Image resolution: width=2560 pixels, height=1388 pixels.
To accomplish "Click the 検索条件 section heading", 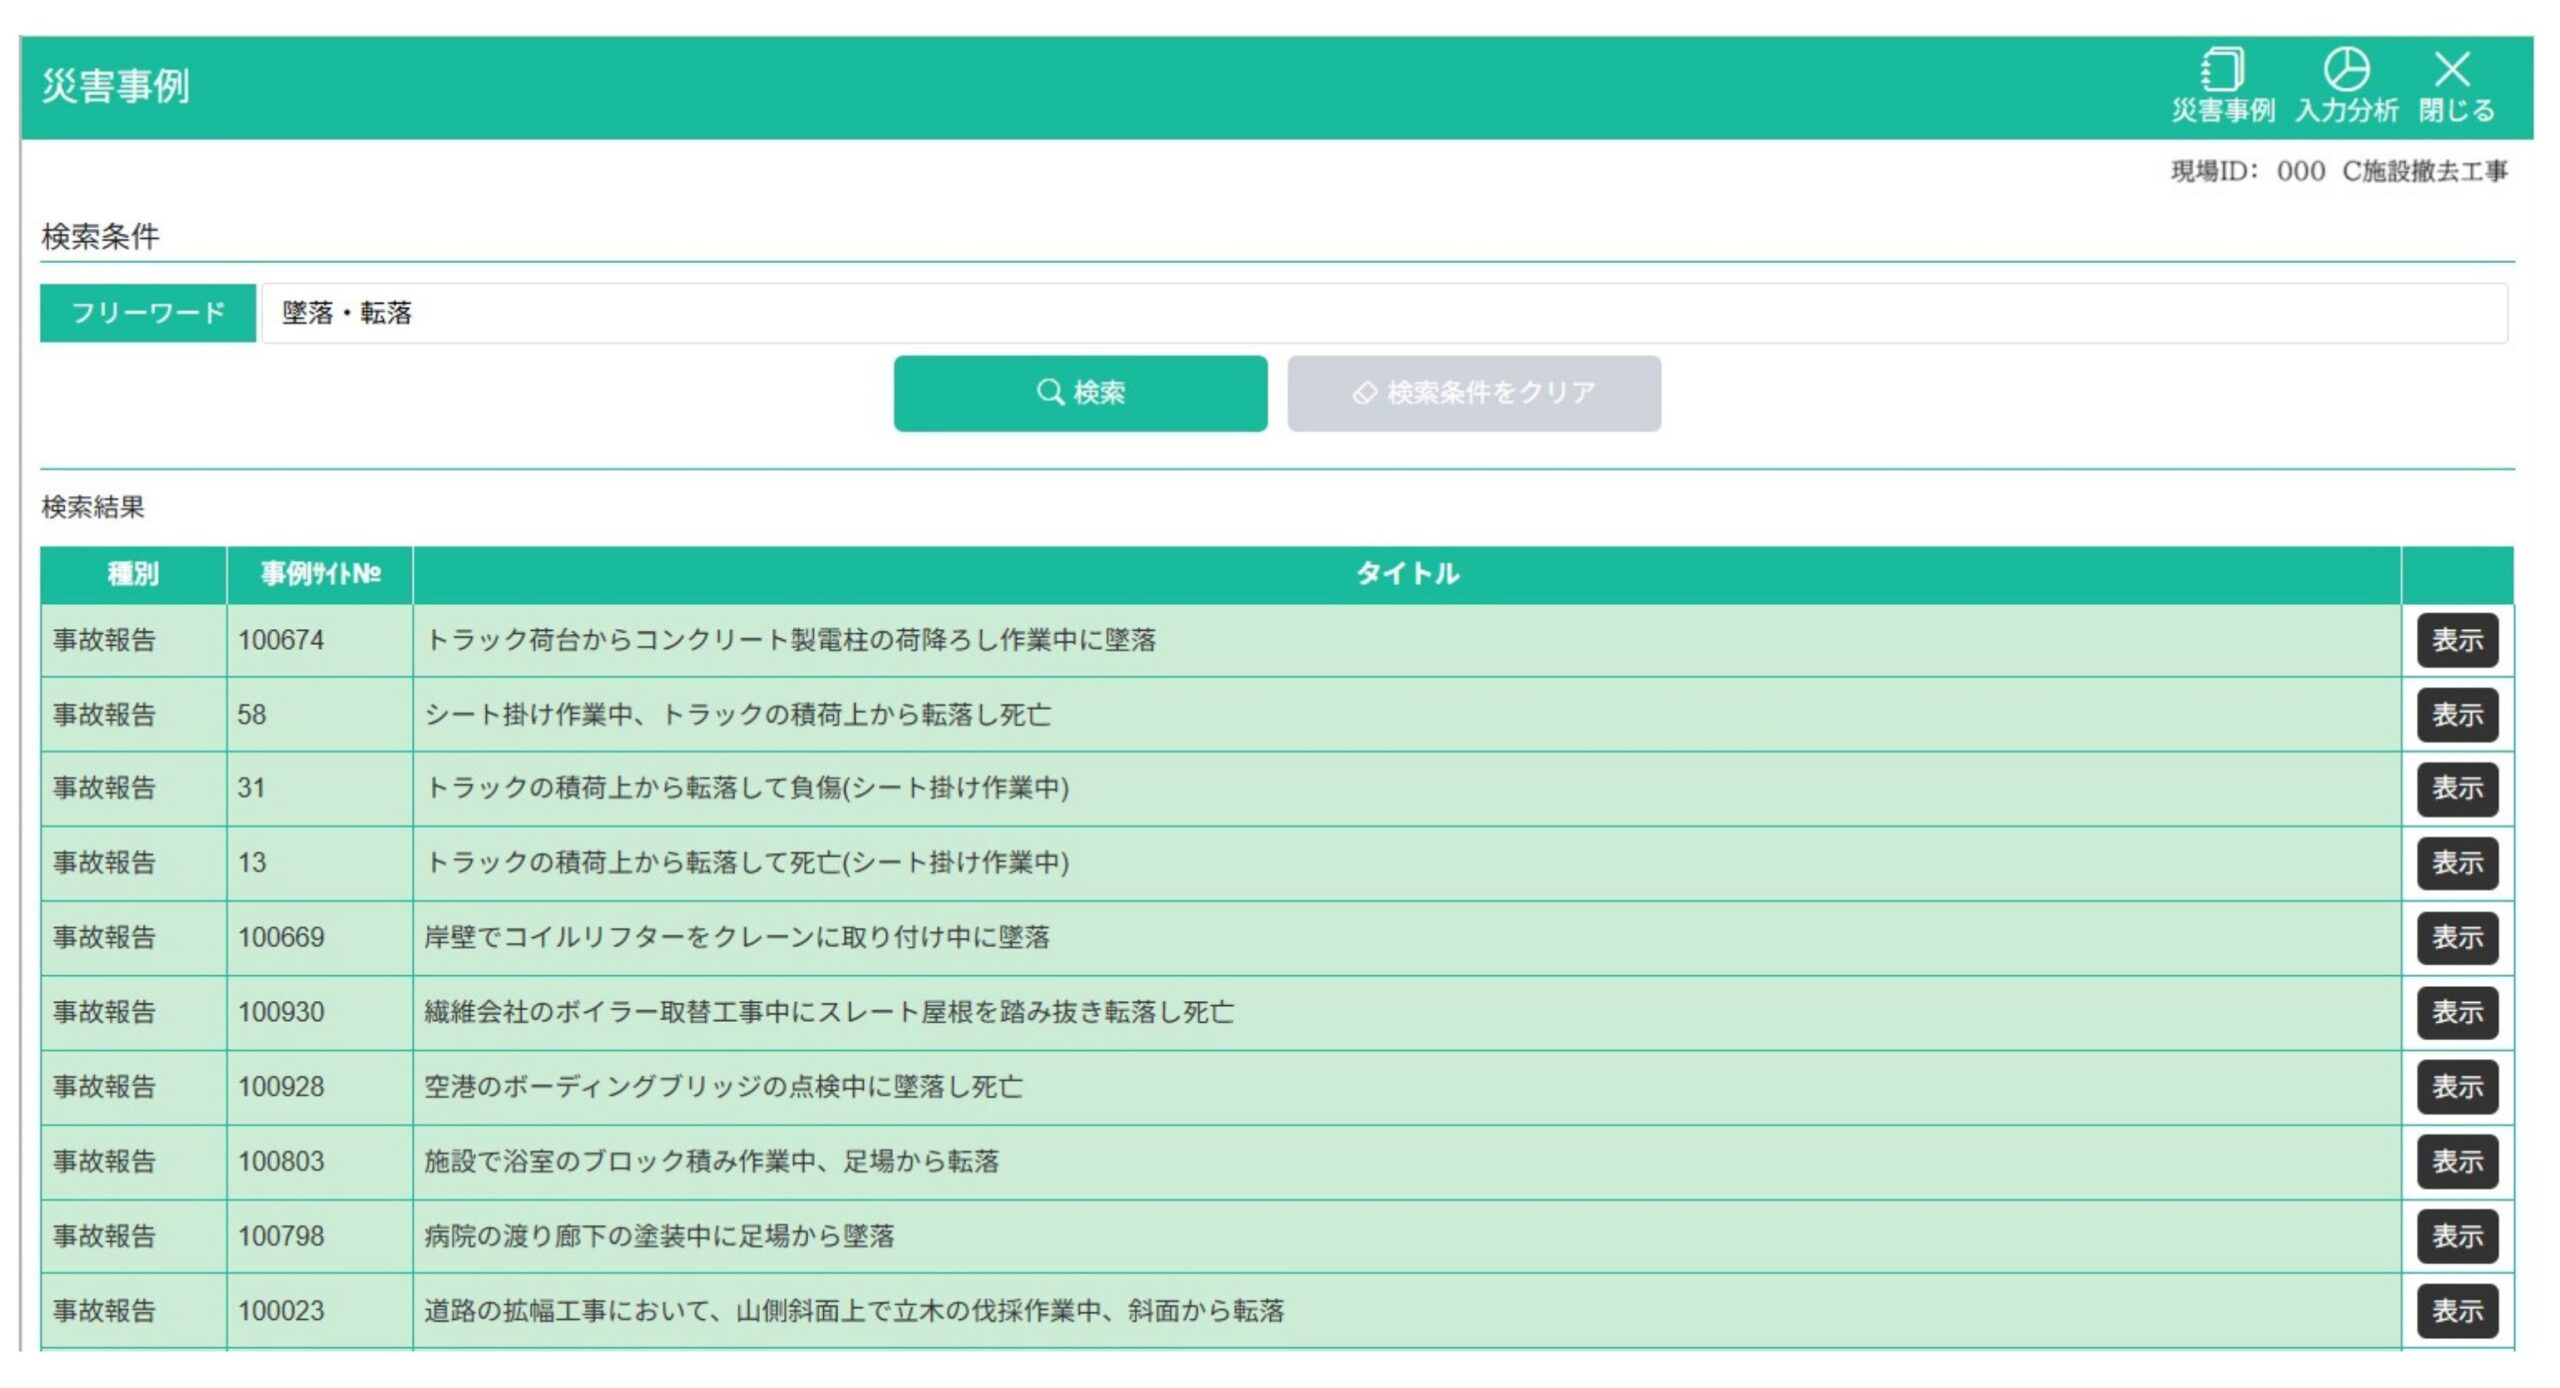I will coord(100,237).
